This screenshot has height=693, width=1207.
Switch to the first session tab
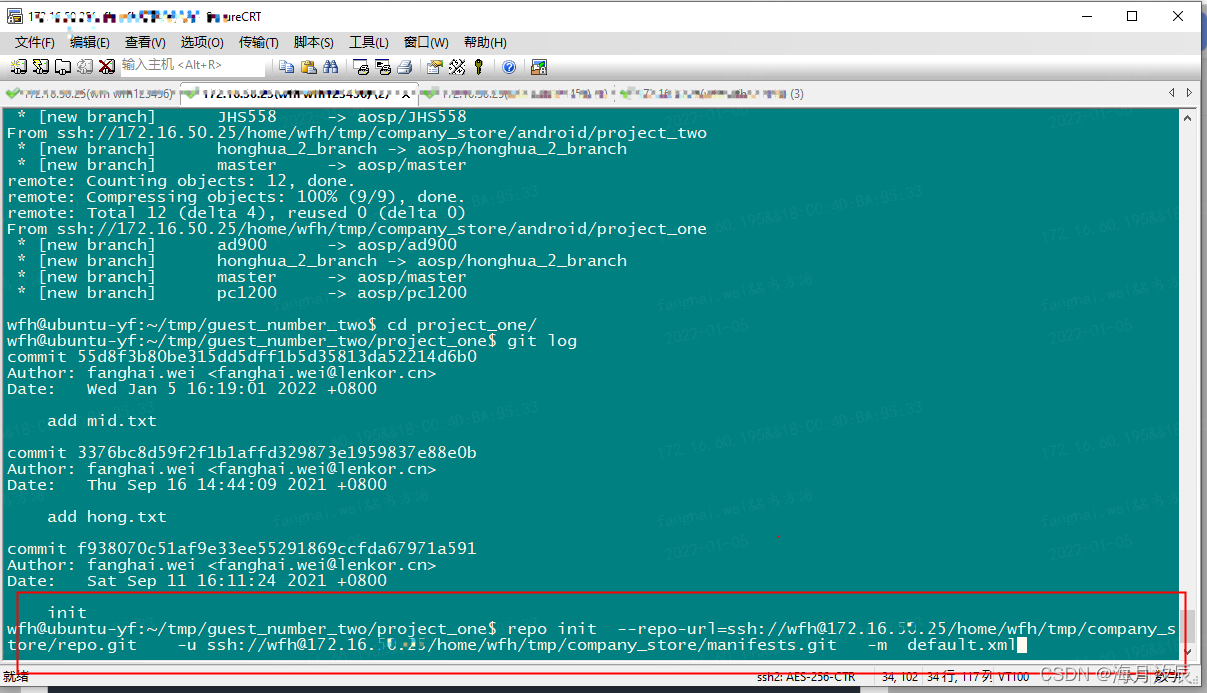click(x=91, y=94)
